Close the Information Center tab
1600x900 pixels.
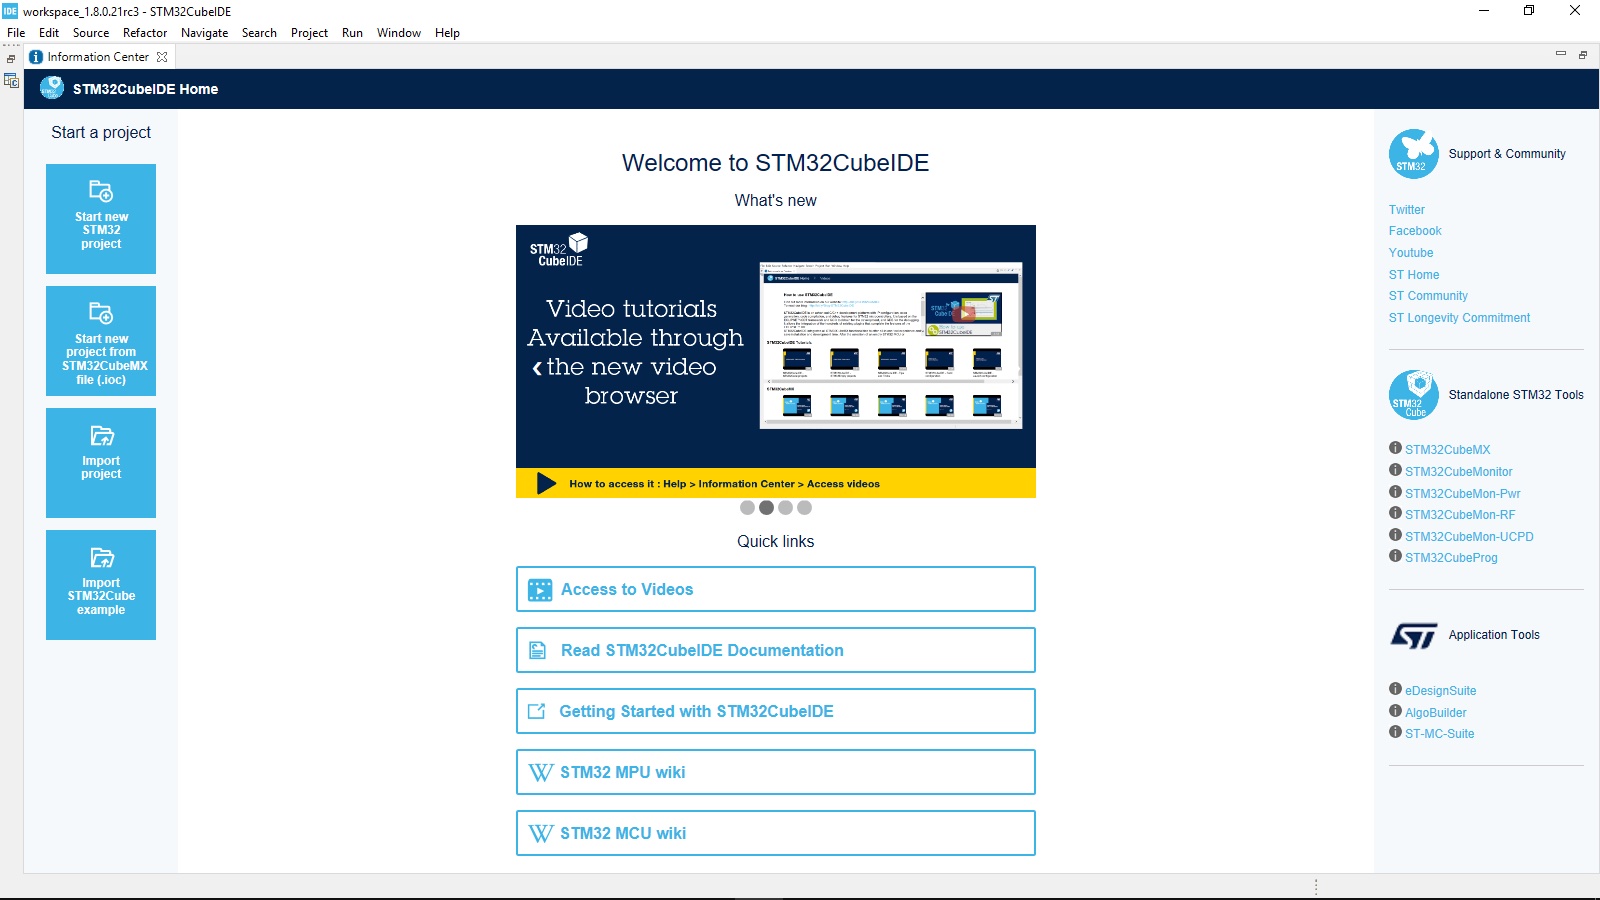162,57
